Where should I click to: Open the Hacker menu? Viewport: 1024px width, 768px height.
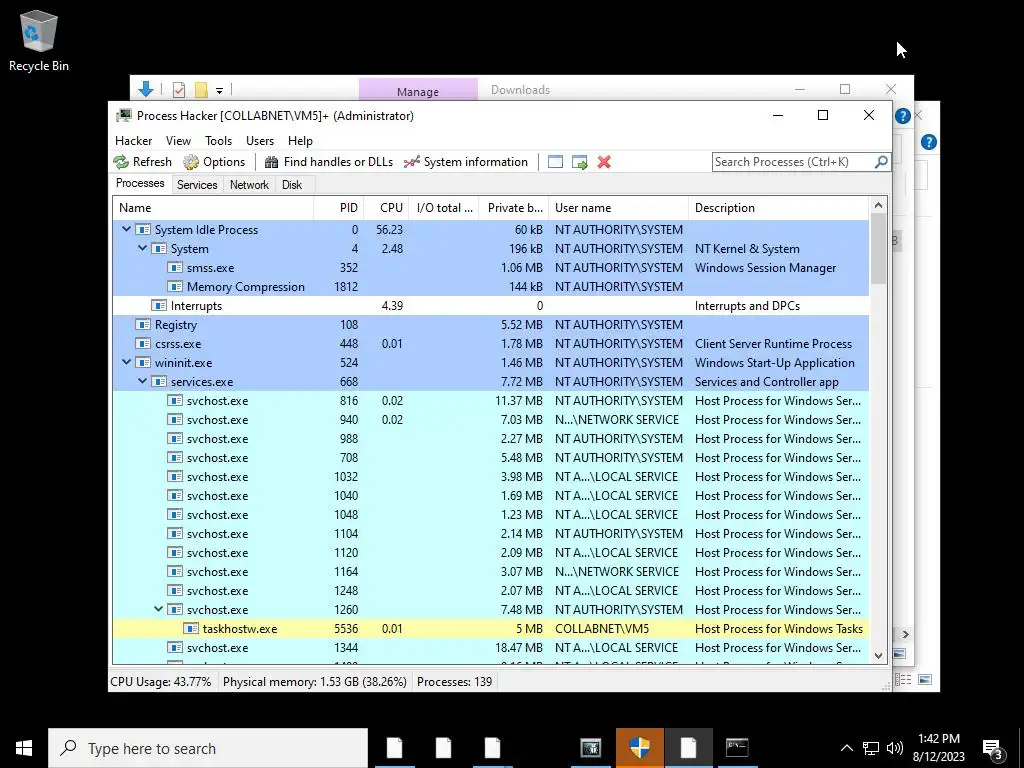click(133, 140)
